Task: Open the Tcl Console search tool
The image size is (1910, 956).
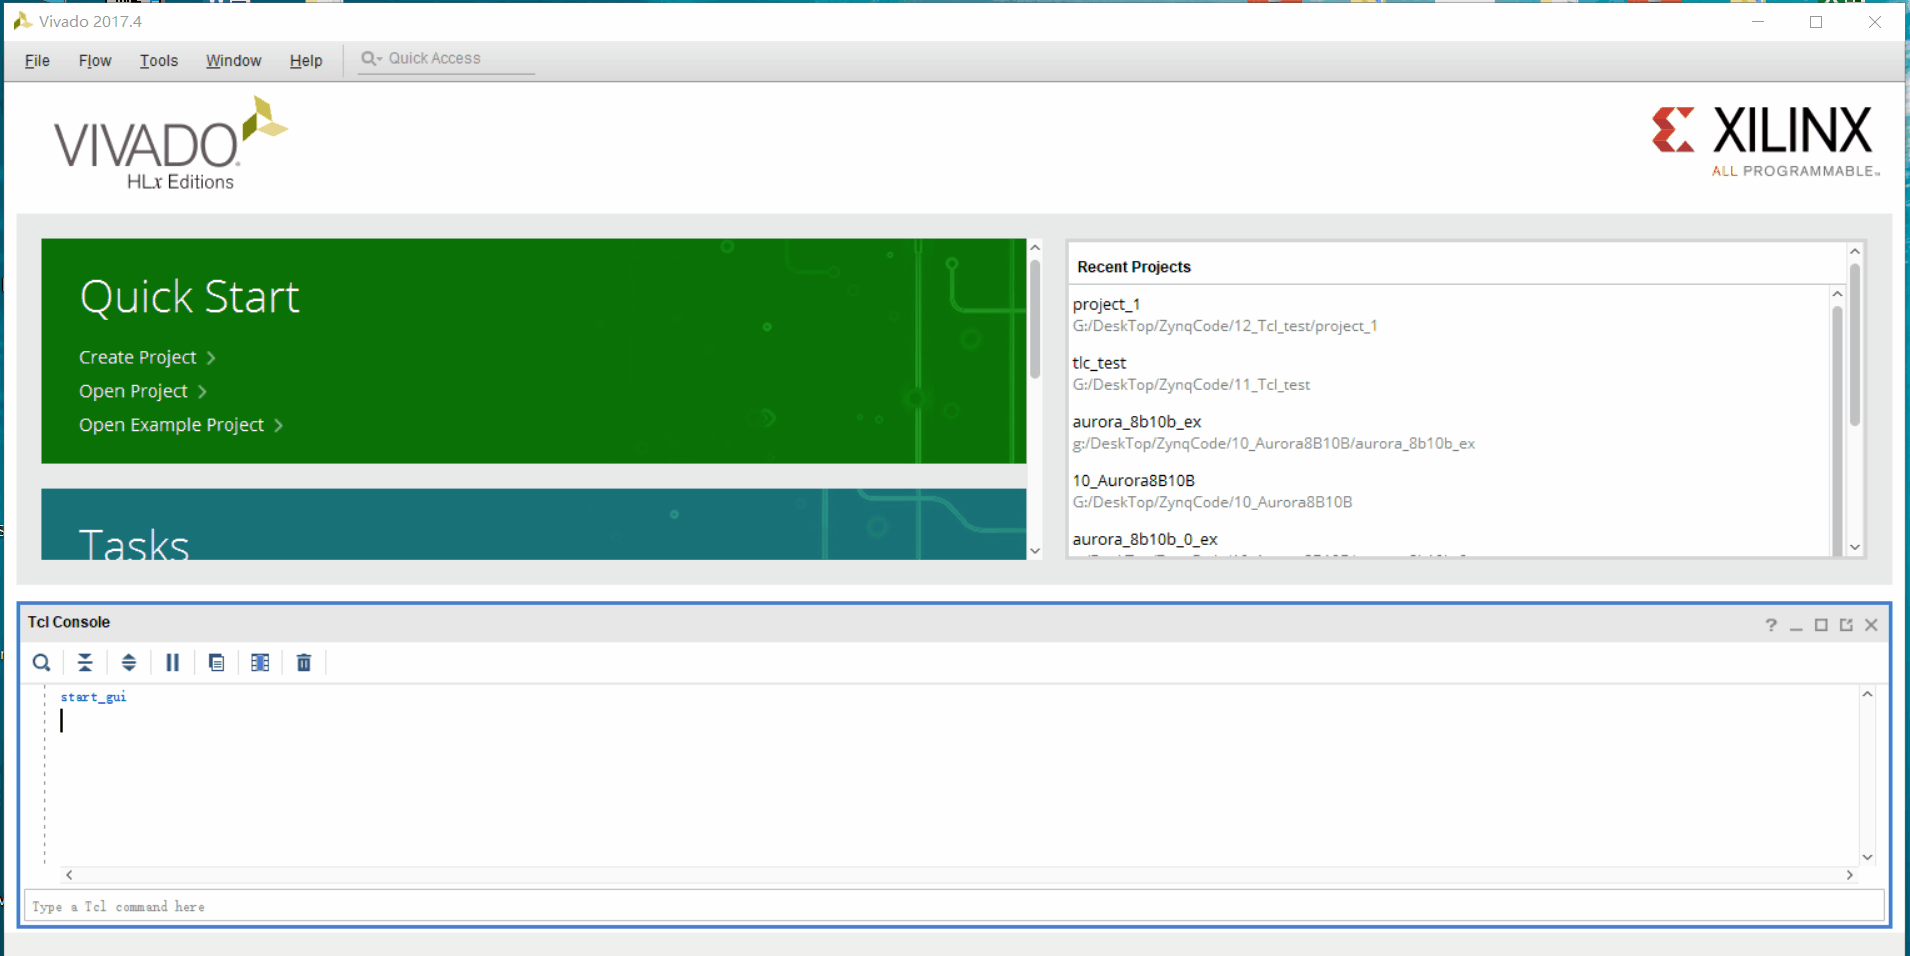Action: pos(41,662)
